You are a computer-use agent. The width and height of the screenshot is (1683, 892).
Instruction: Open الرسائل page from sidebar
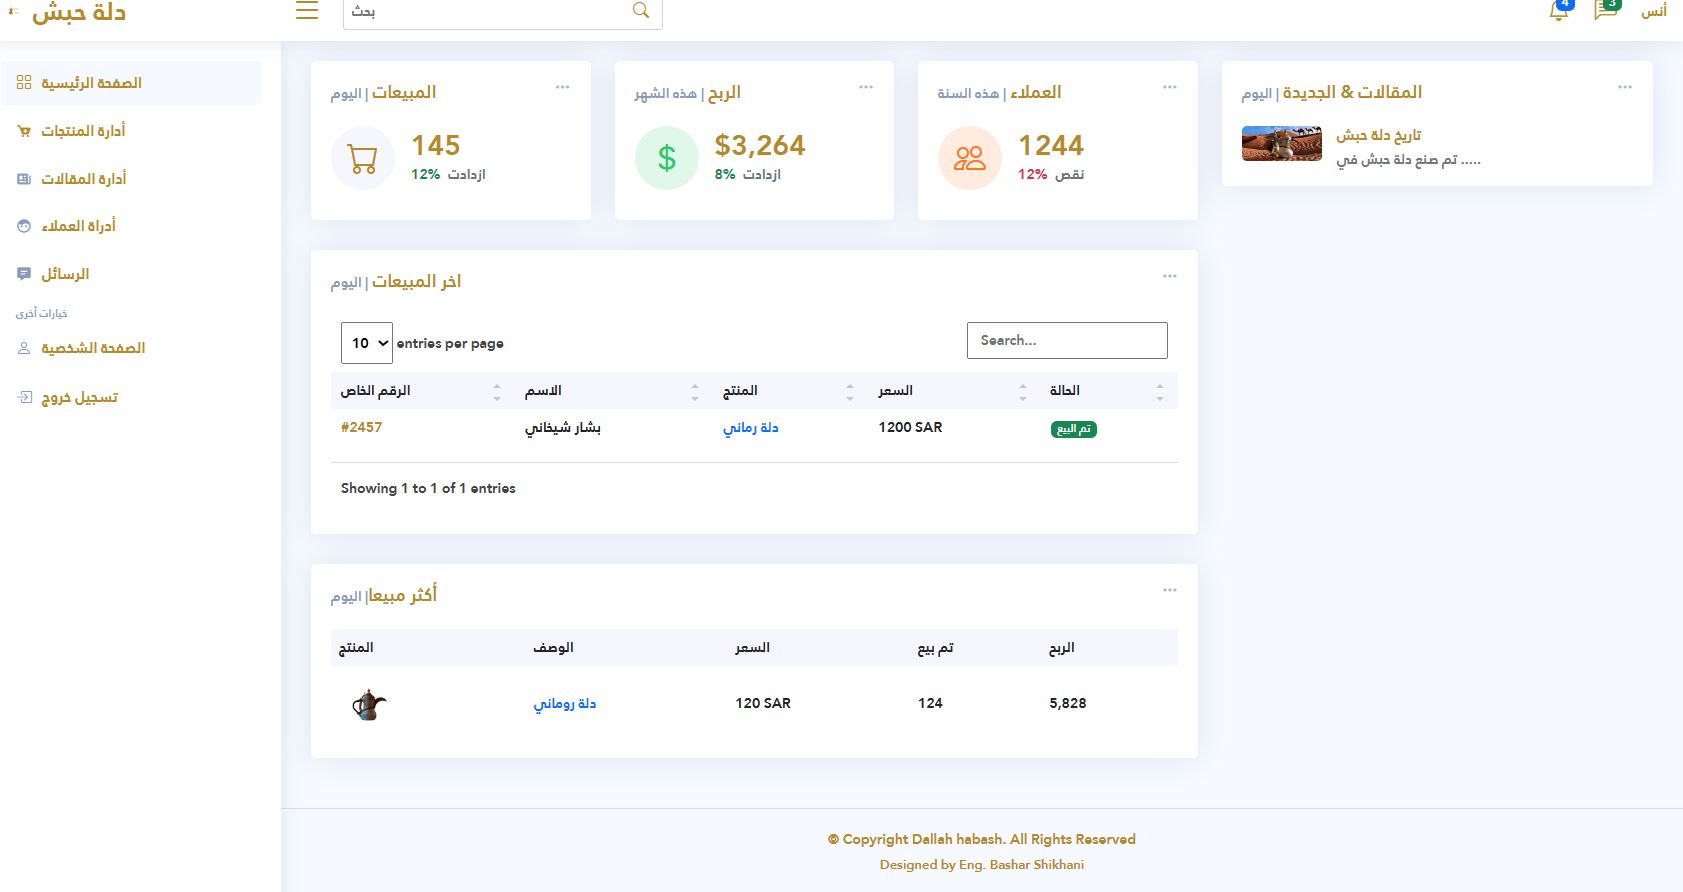[x=65, y=274]
